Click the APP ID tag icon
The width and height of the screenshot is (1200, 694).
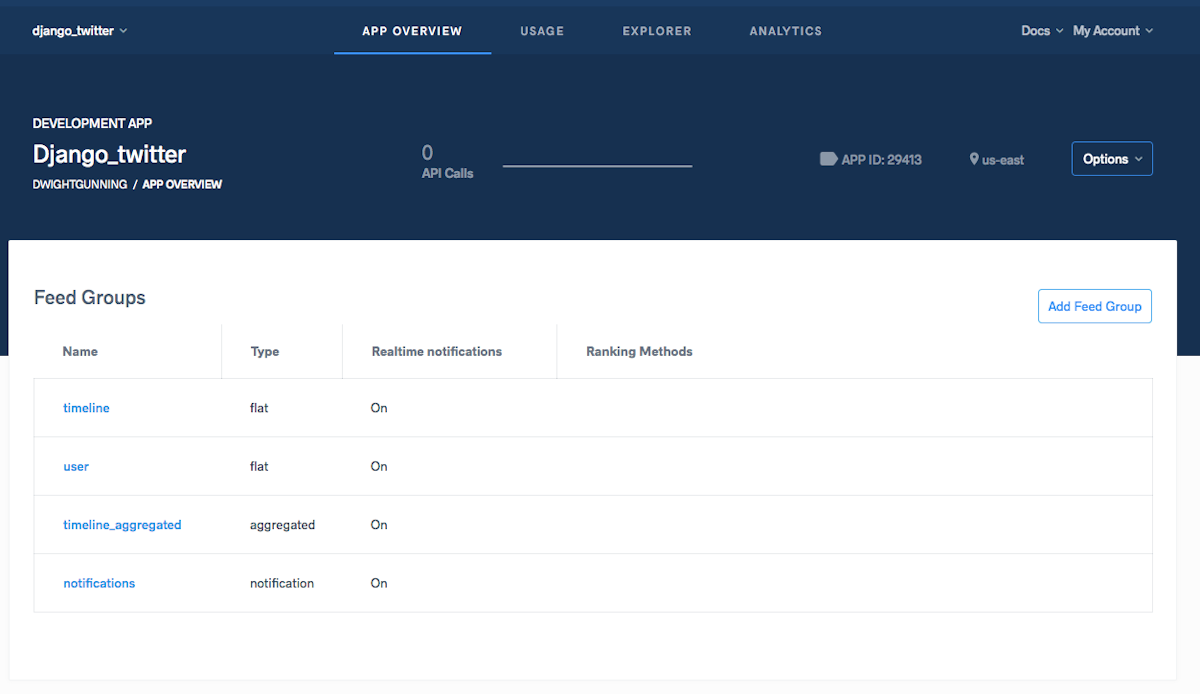(x=828, y=158)
